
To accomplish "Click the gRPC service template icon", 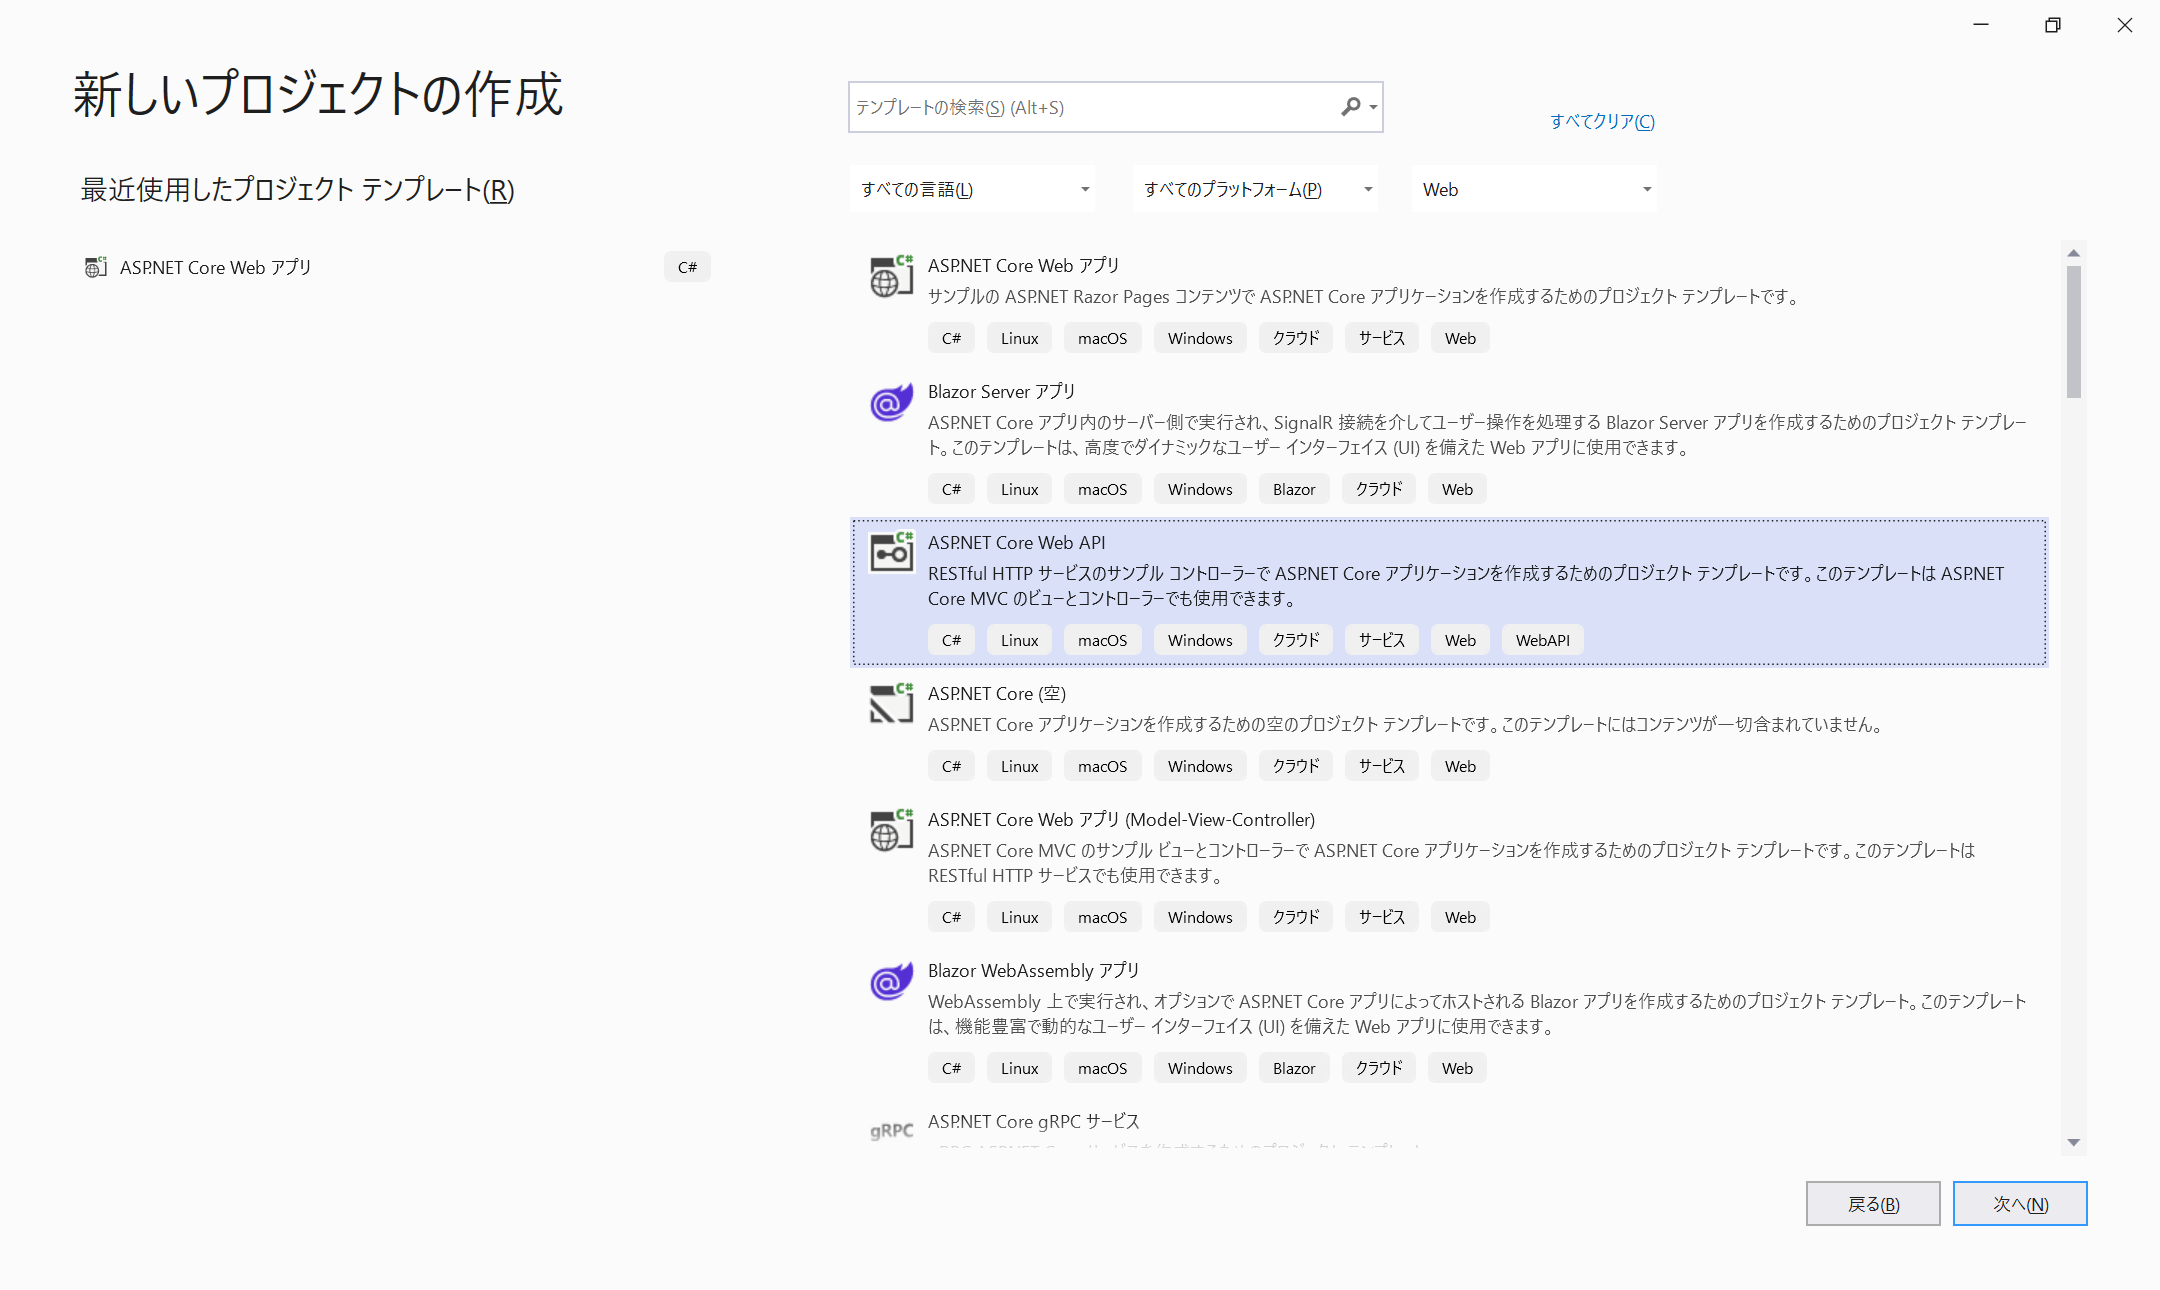I will 891,1131.
